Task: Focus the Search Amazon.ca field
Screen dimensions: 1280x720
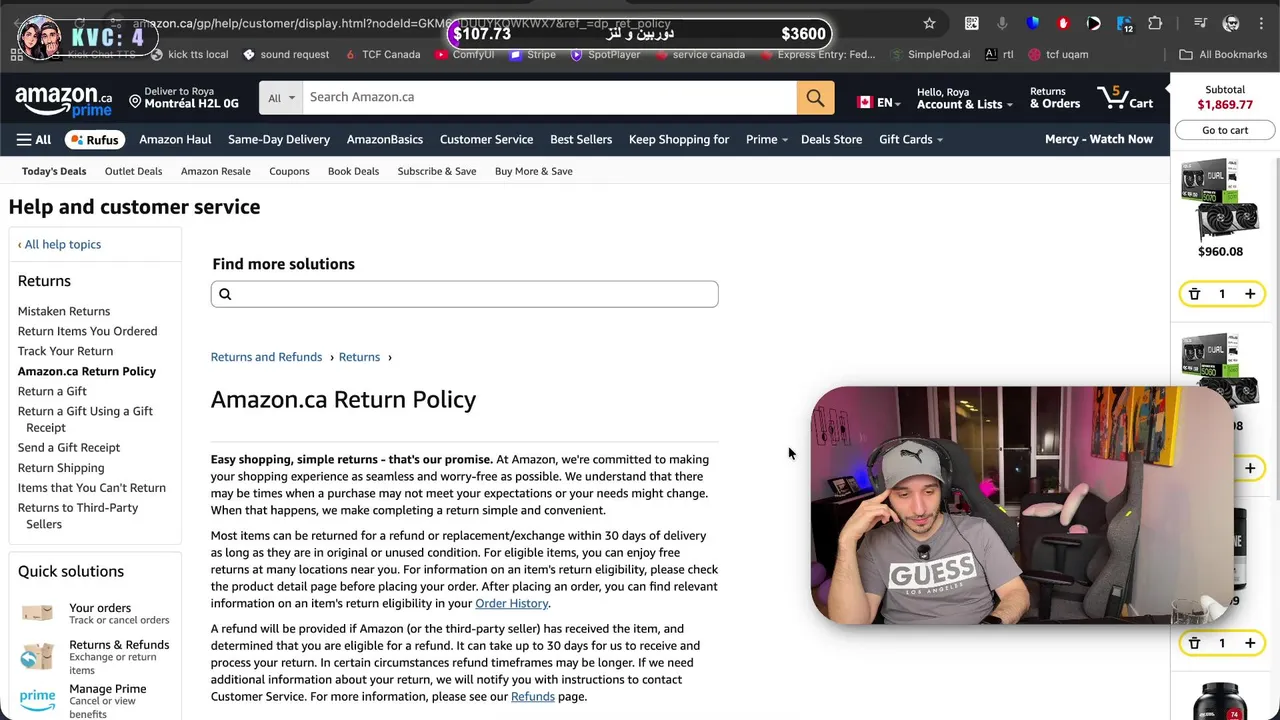Action: point(550,97)
